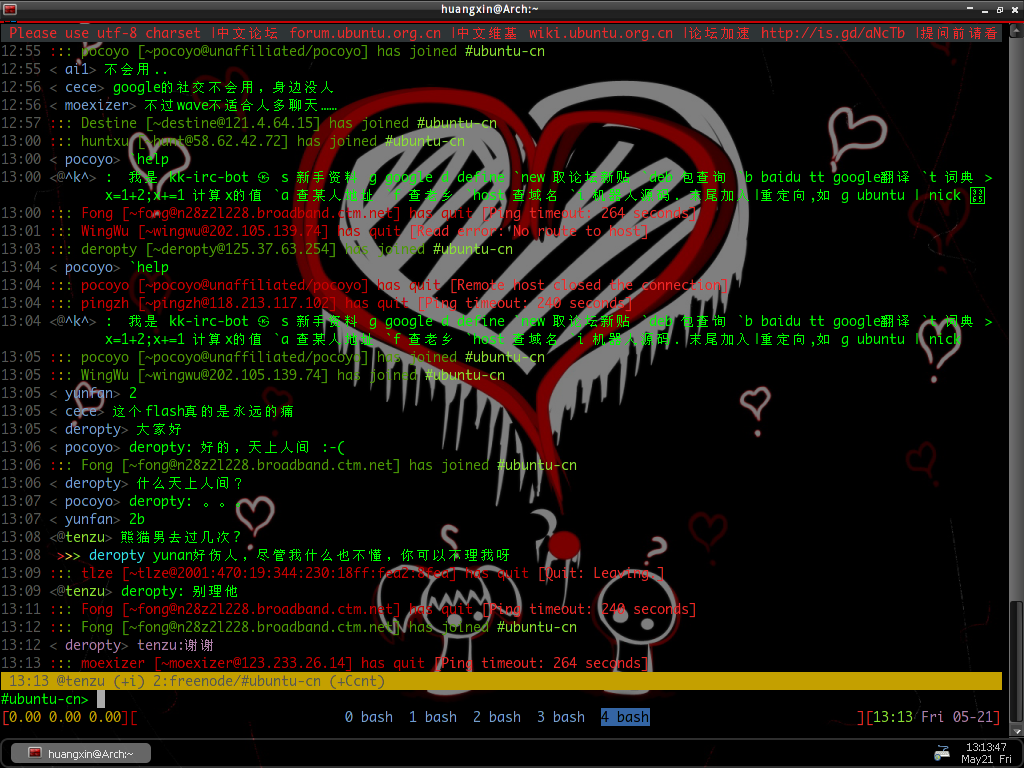Click the line "deropty has joined #ubuntu-cn"

tap(257, 249)
